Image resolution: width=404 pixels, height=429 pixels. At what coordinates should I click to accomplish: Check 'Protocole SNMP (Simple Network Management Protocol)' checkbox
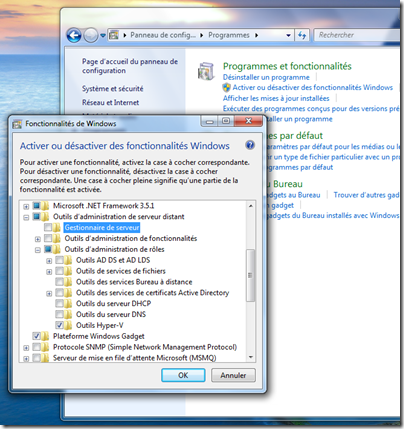pyautogui.click(x=36, y=347)
